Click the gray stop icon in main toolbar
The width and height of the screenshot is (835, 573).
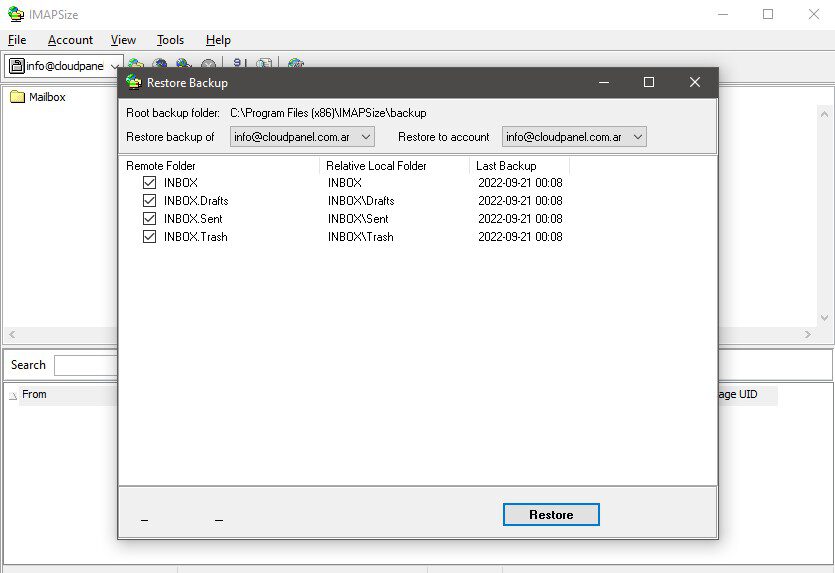pyautogui.click(x=208, y=66)
